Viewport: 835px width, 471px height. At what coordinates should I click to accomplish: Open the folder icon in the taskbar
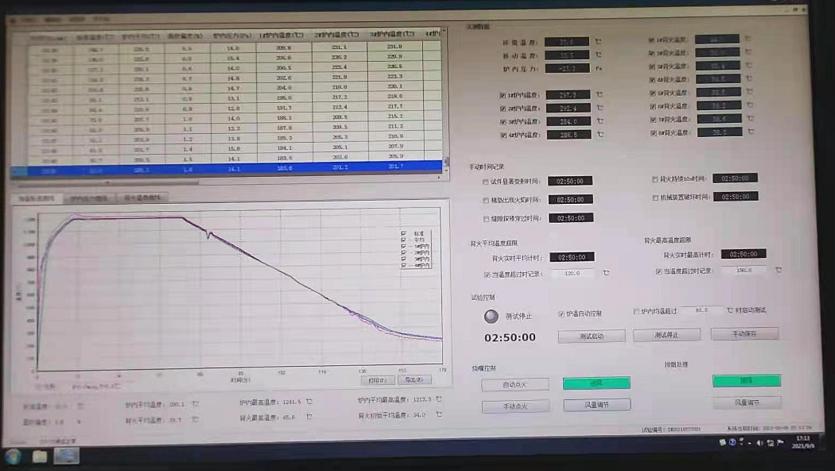(39, 456)
